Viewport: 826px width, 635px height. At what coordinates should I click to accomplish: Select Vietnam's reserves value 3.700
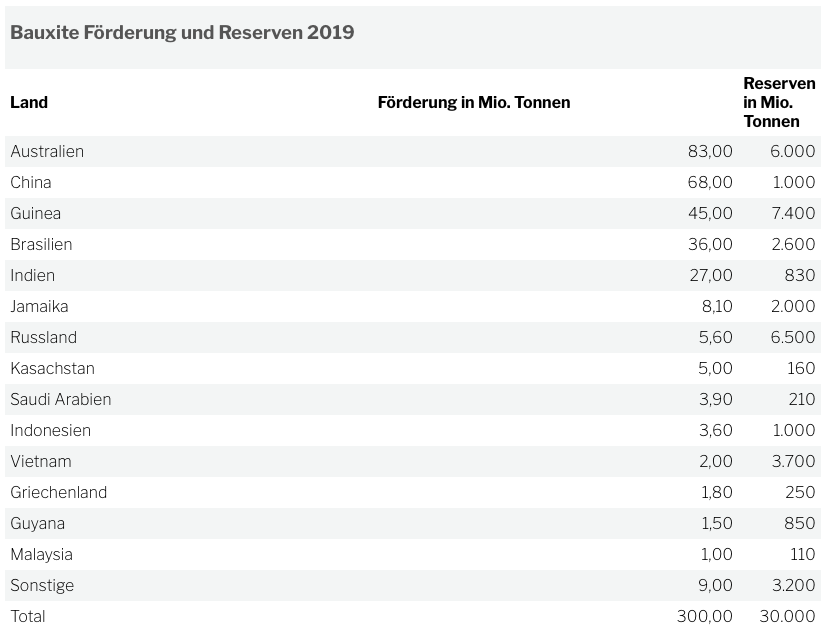click(x=793, y=462)
